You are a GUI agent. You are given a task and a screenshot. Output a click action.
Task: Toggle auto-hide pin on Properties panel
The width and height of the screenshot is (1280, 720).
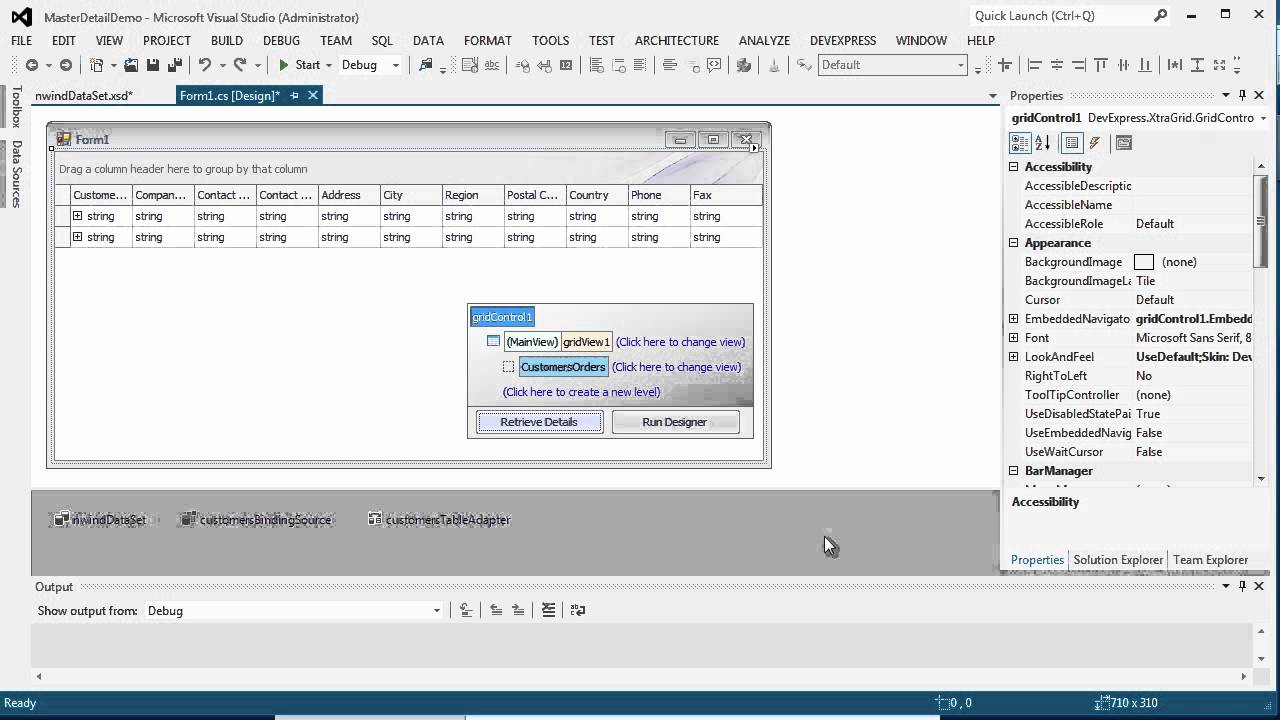point(1242,95)
